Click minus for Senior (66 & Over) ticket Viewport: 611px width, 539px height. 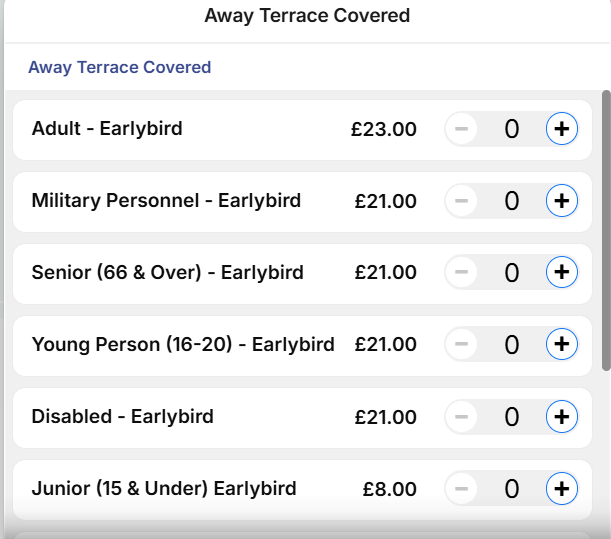coord(461,273)
